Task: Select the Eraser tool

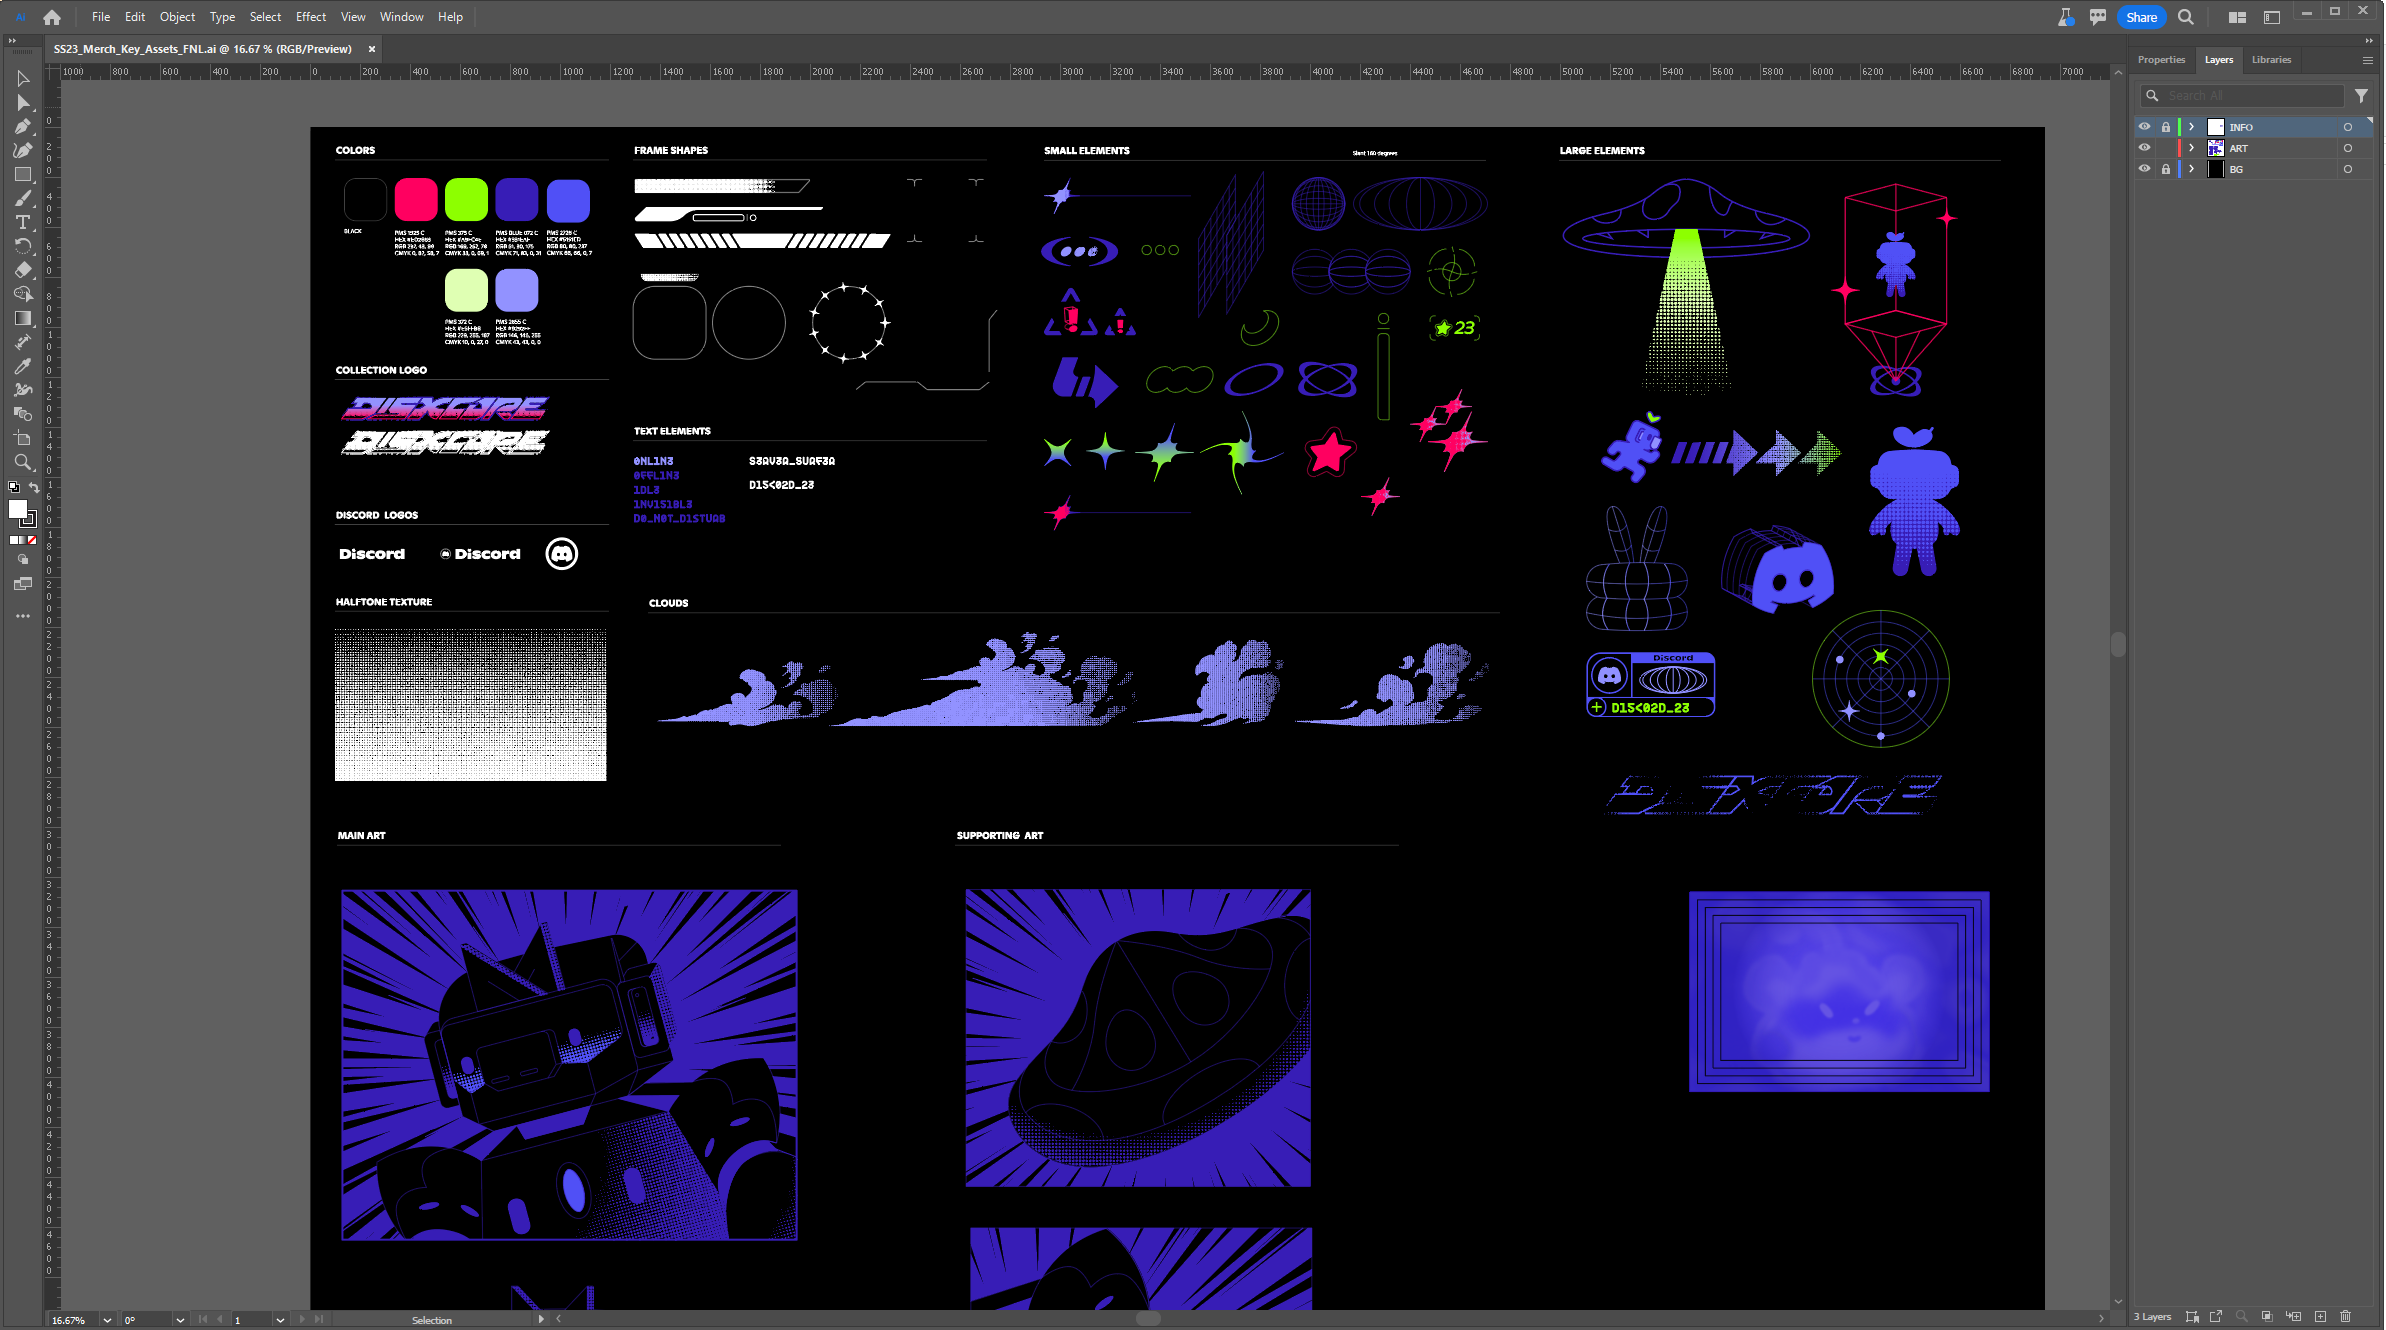Action: [x=22, y=270]
